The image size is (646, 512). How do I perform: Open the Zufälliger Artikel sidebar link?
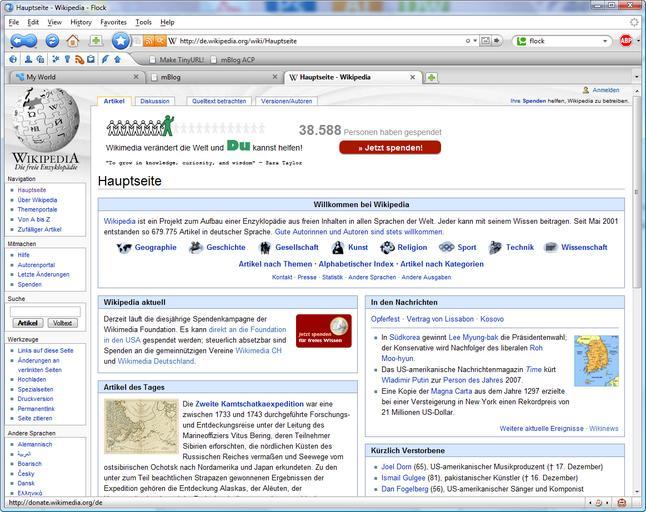tap(39, 229)
